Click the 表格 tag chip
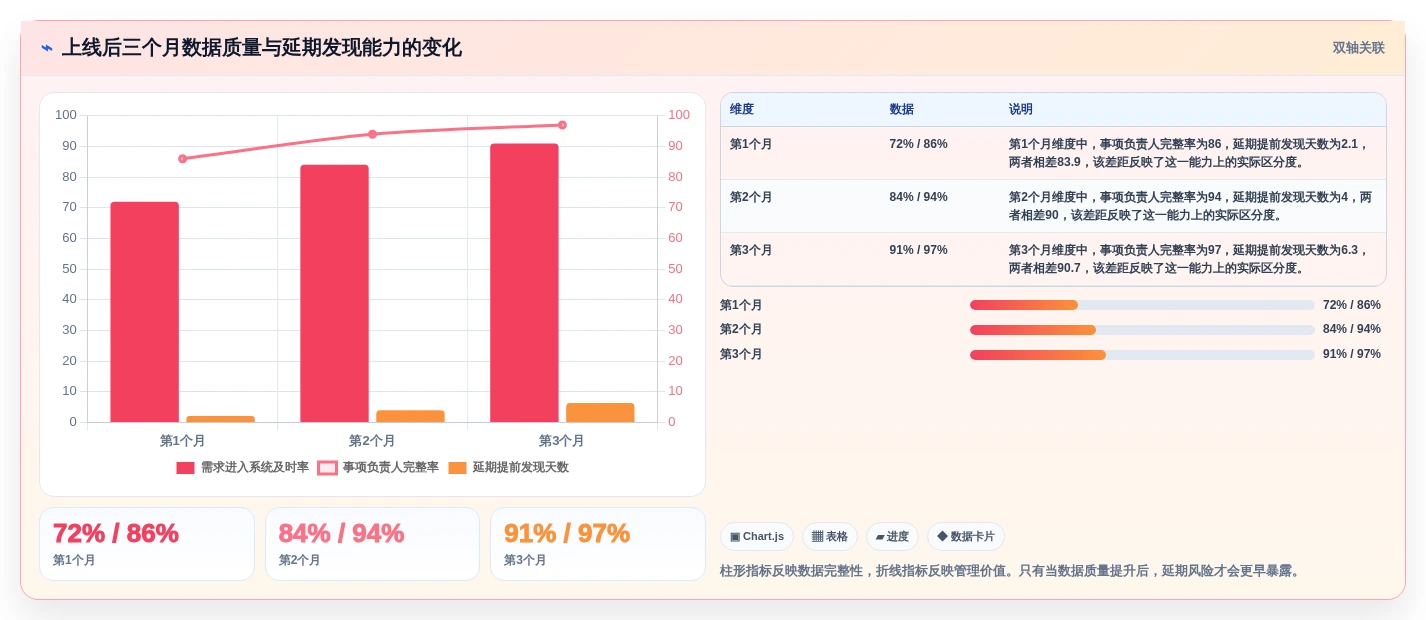Image resolution: width=1426 pixels, height=620 pixels. pos(830,537)
